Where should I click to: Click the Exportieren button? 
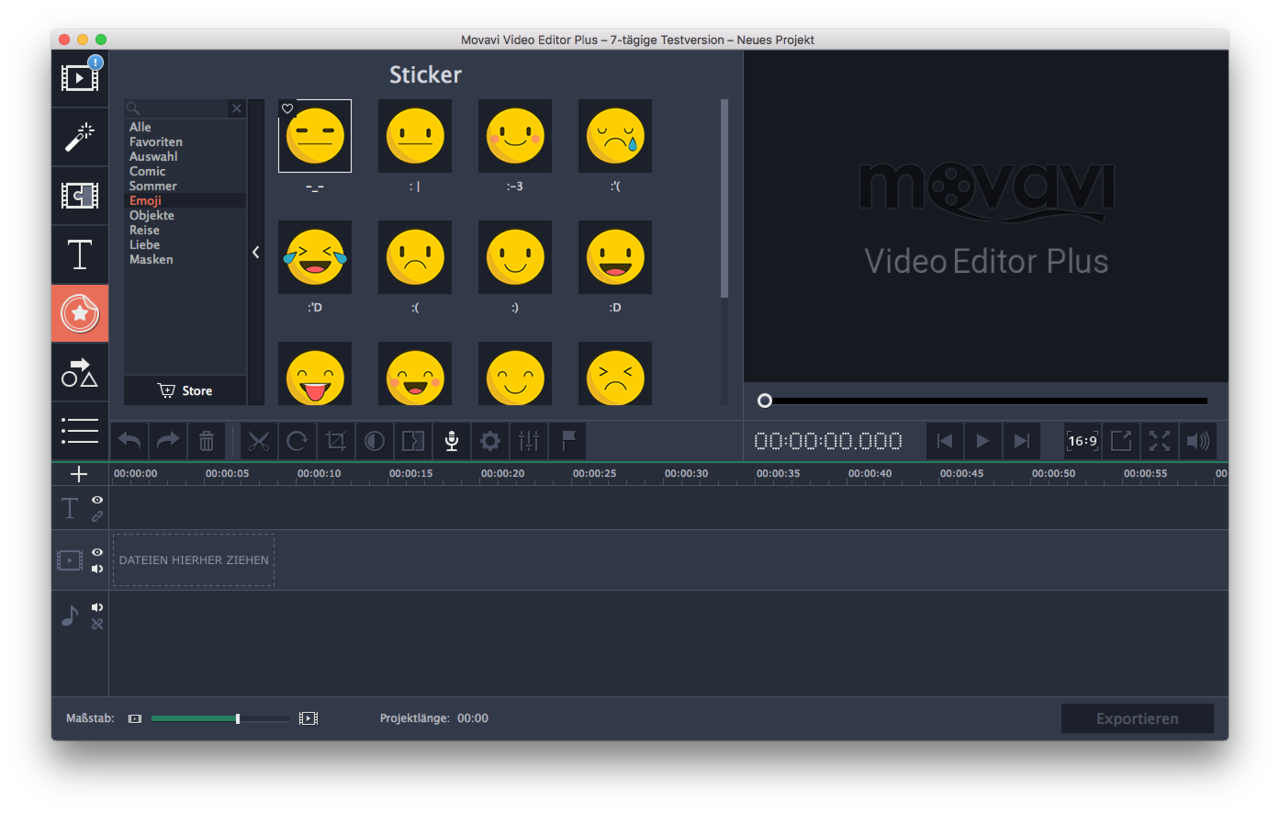click(x=1137, y=719)
